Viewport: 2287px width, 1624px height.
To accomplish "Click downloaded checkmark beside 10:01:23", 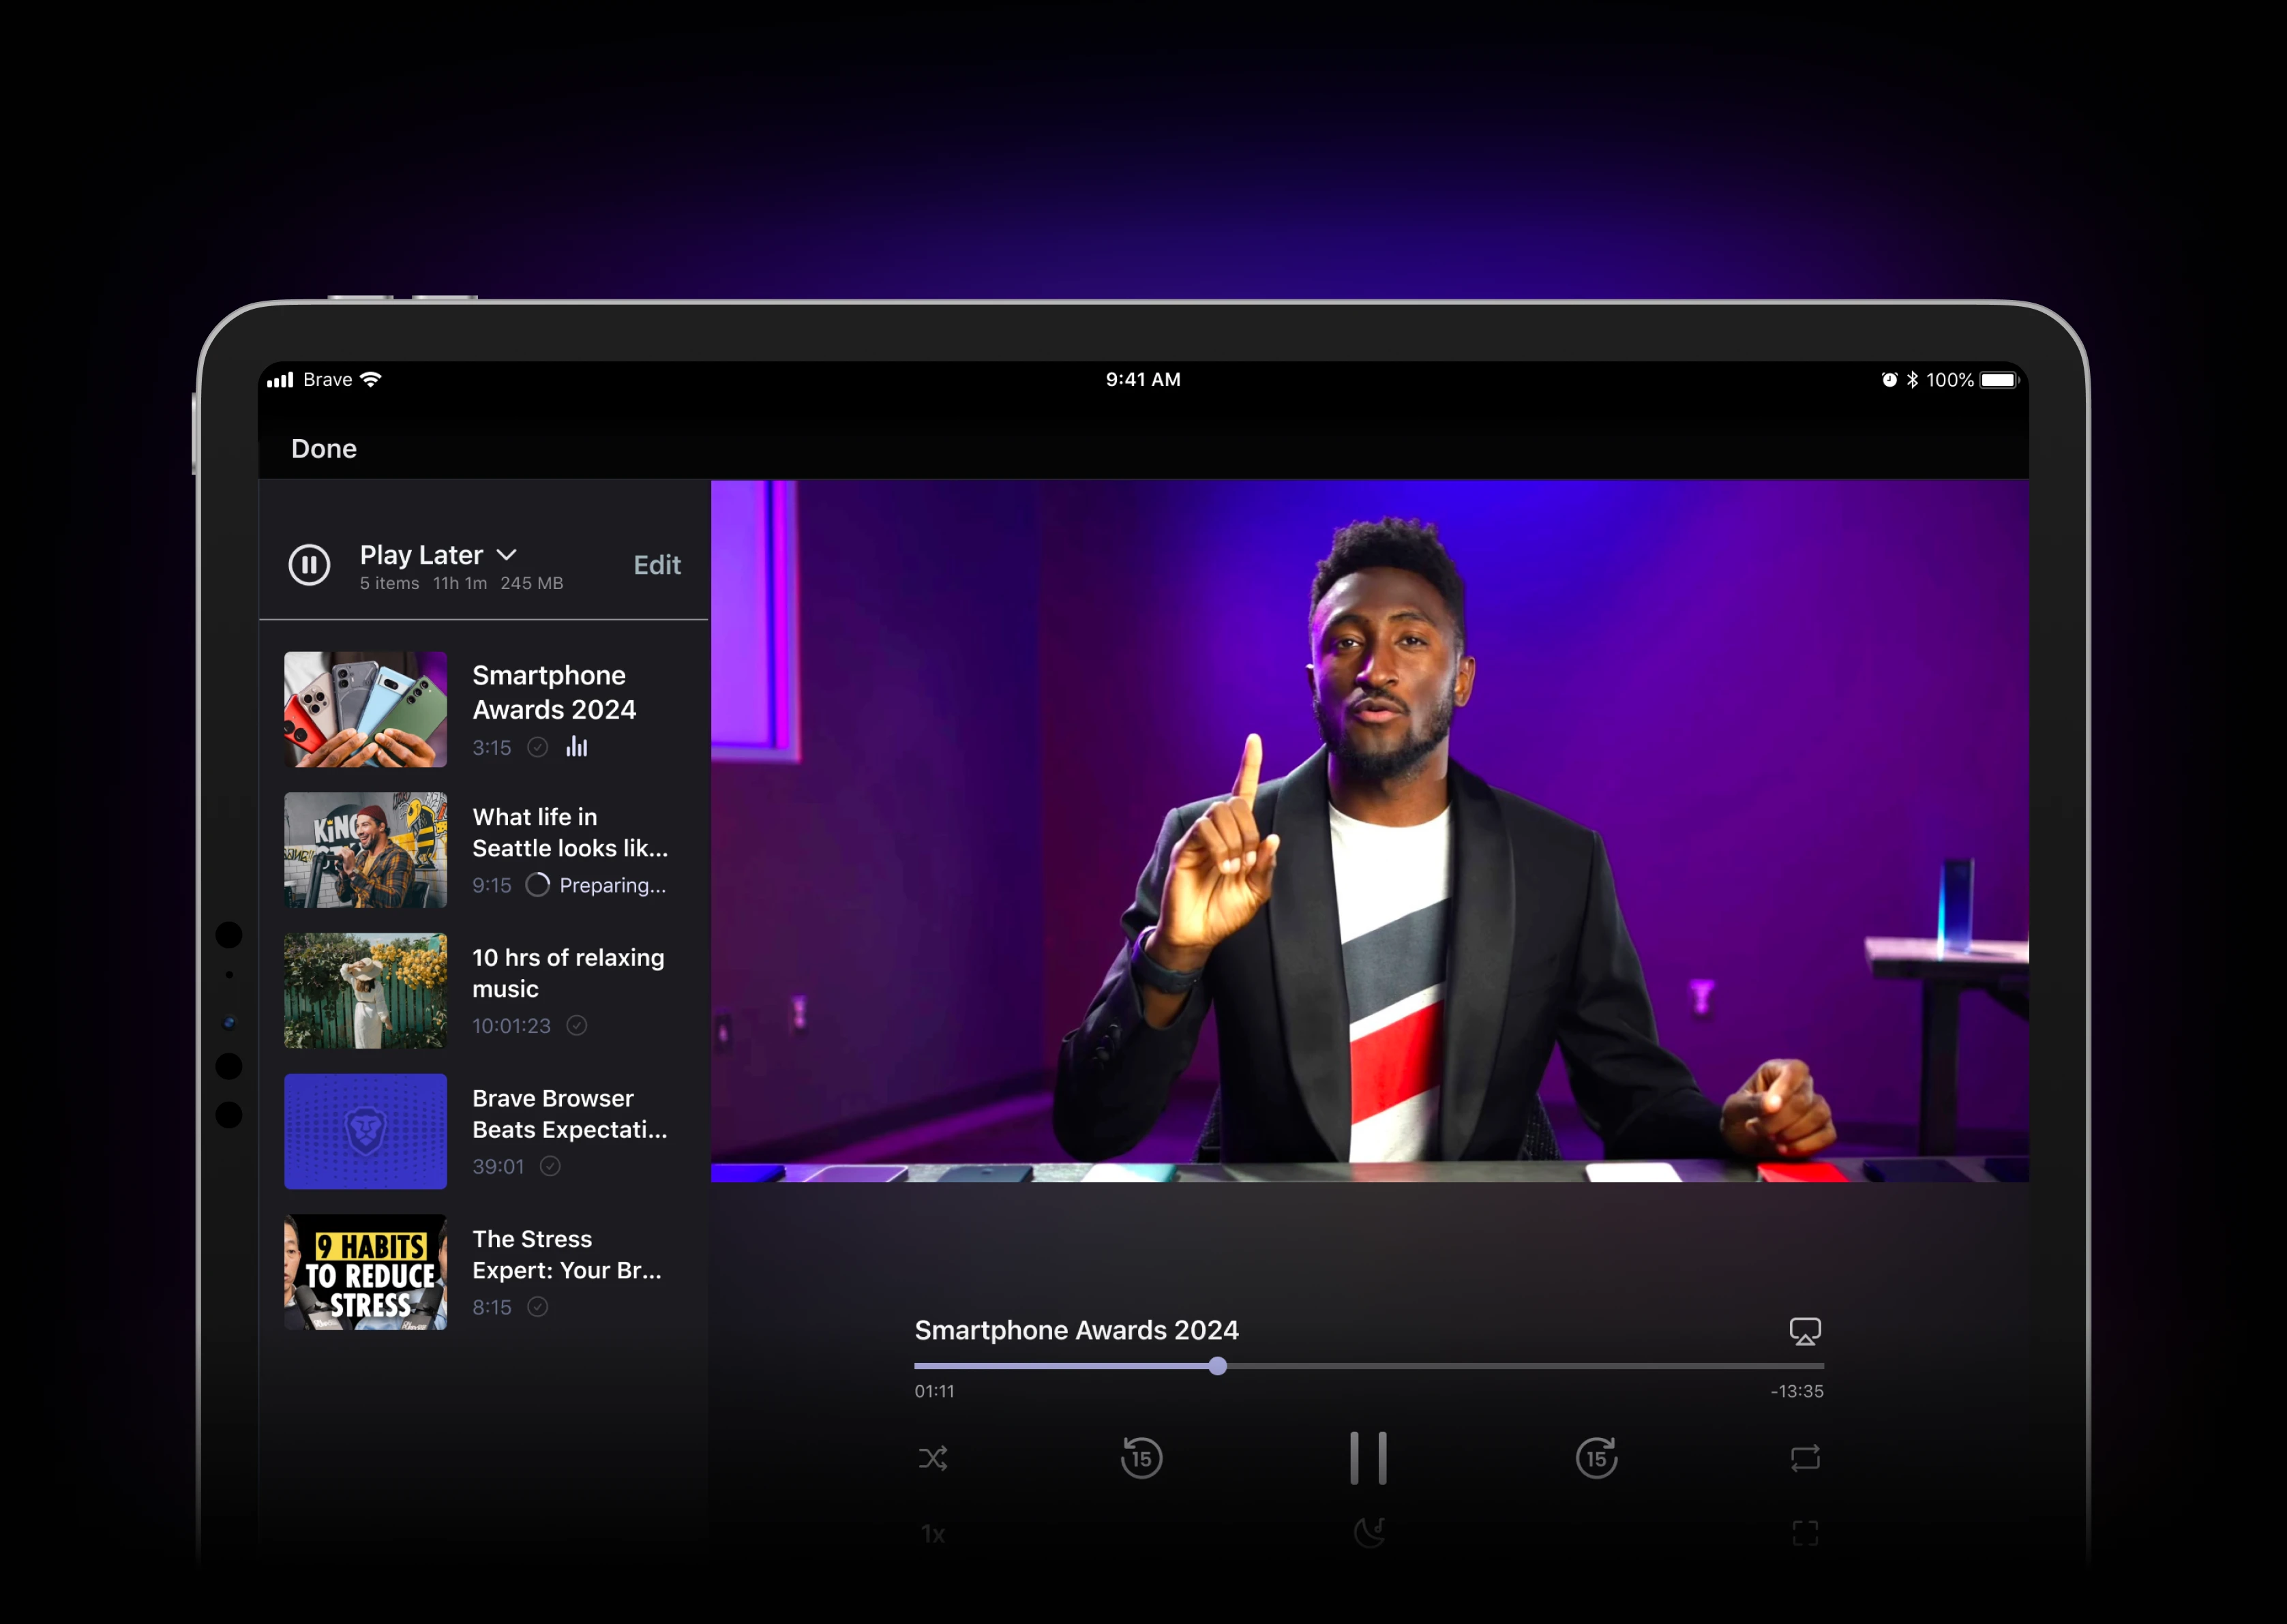I will pos(577,1025).
